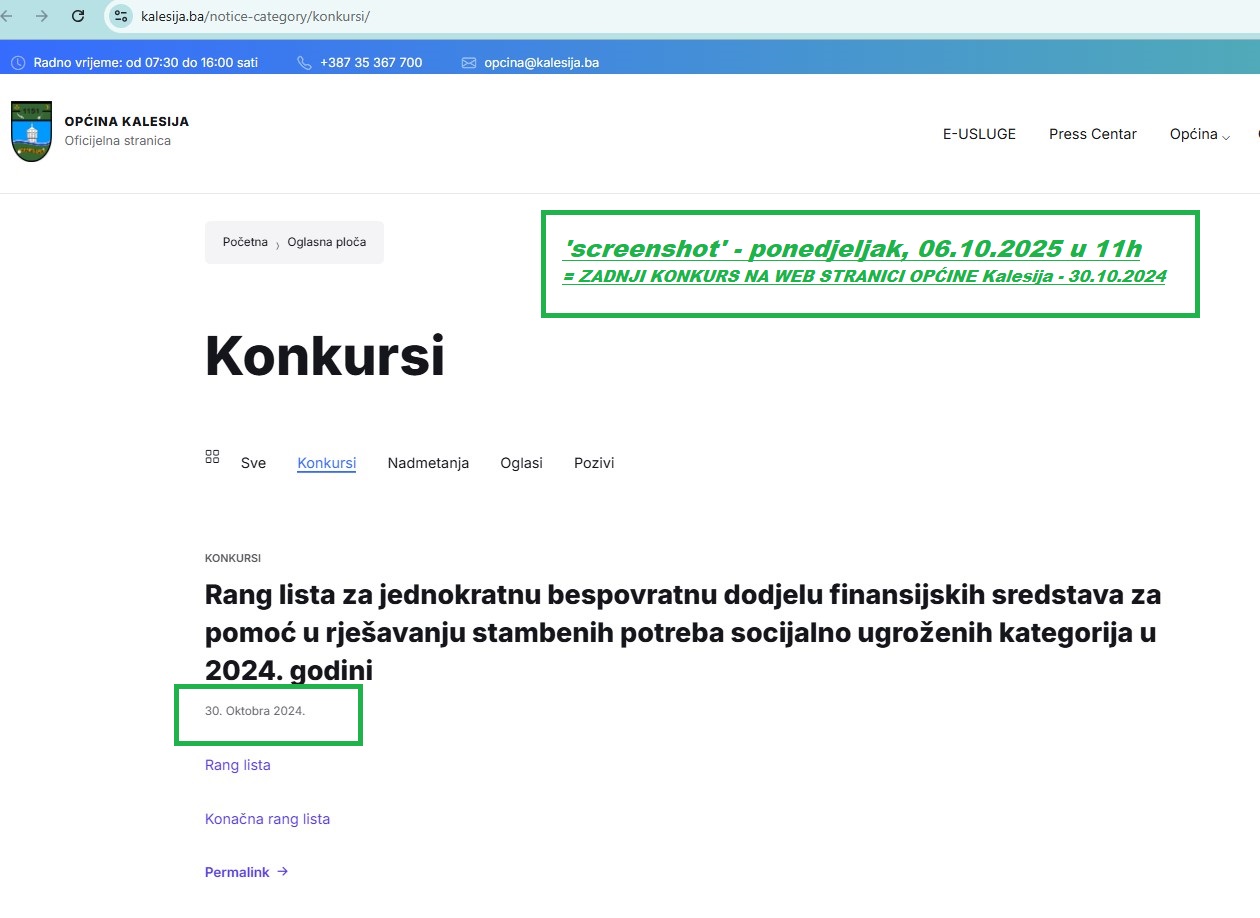Expand the Općina dropdown menu
This screenshot has width=1260, height=918.
tap(1199, 134)
